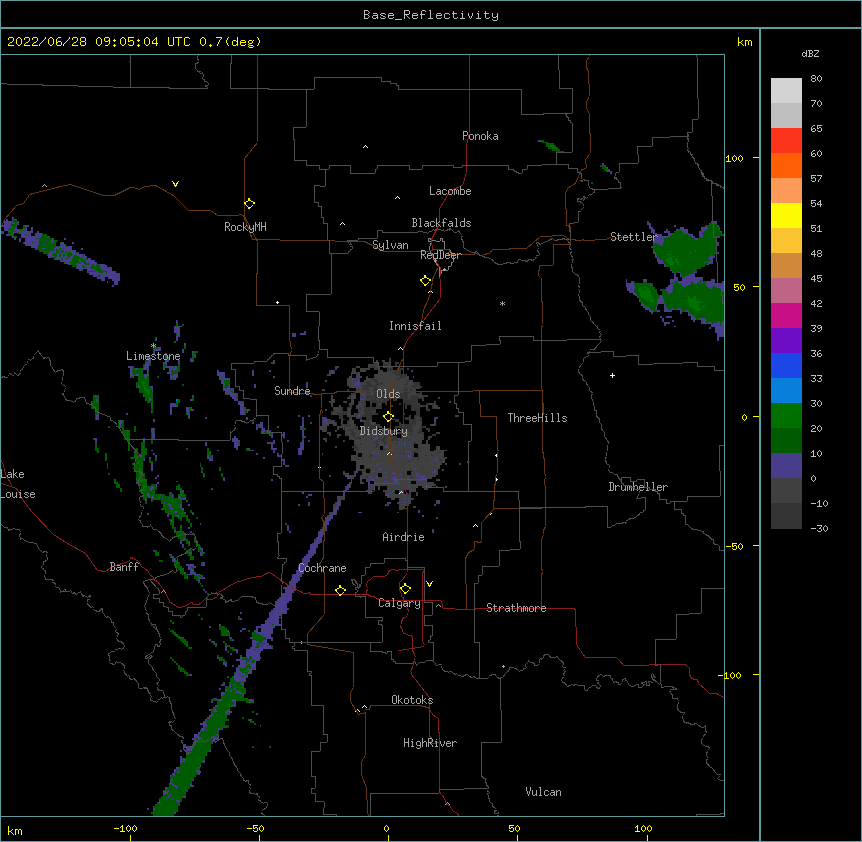Click the yellow V marker northwest of RockyMH
The image size is (862, 842).
175,184
